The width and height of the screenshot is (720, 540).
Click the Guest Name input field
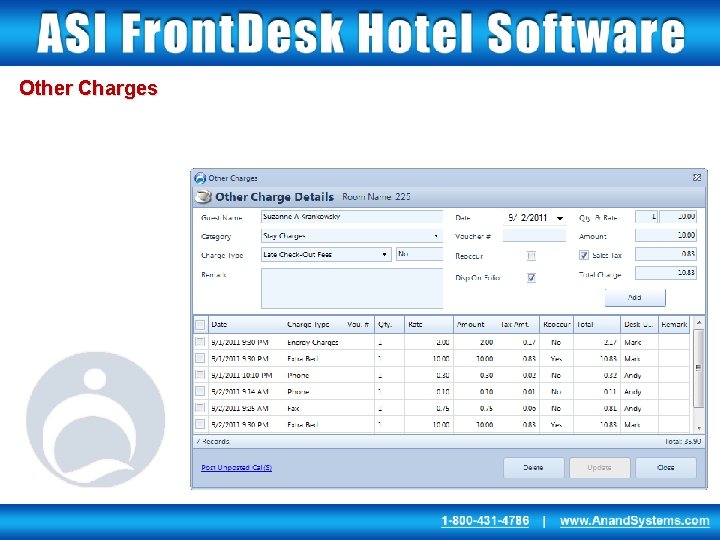tap(352, 217)
